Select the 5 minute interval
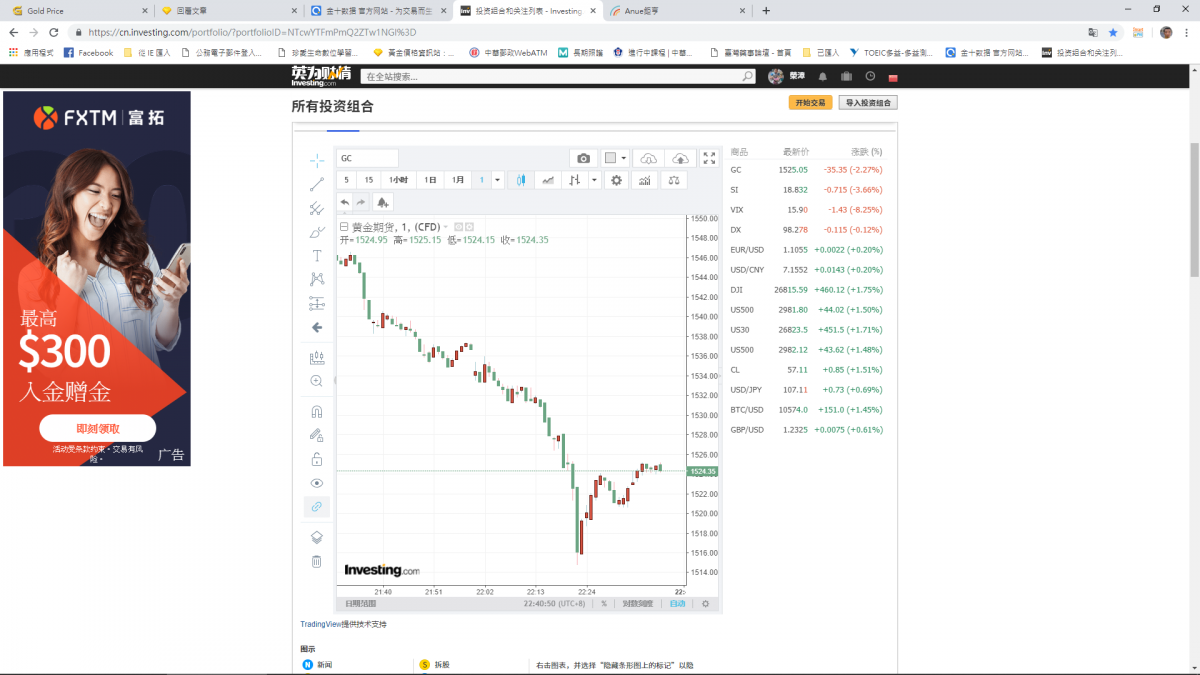 (347, 180)
